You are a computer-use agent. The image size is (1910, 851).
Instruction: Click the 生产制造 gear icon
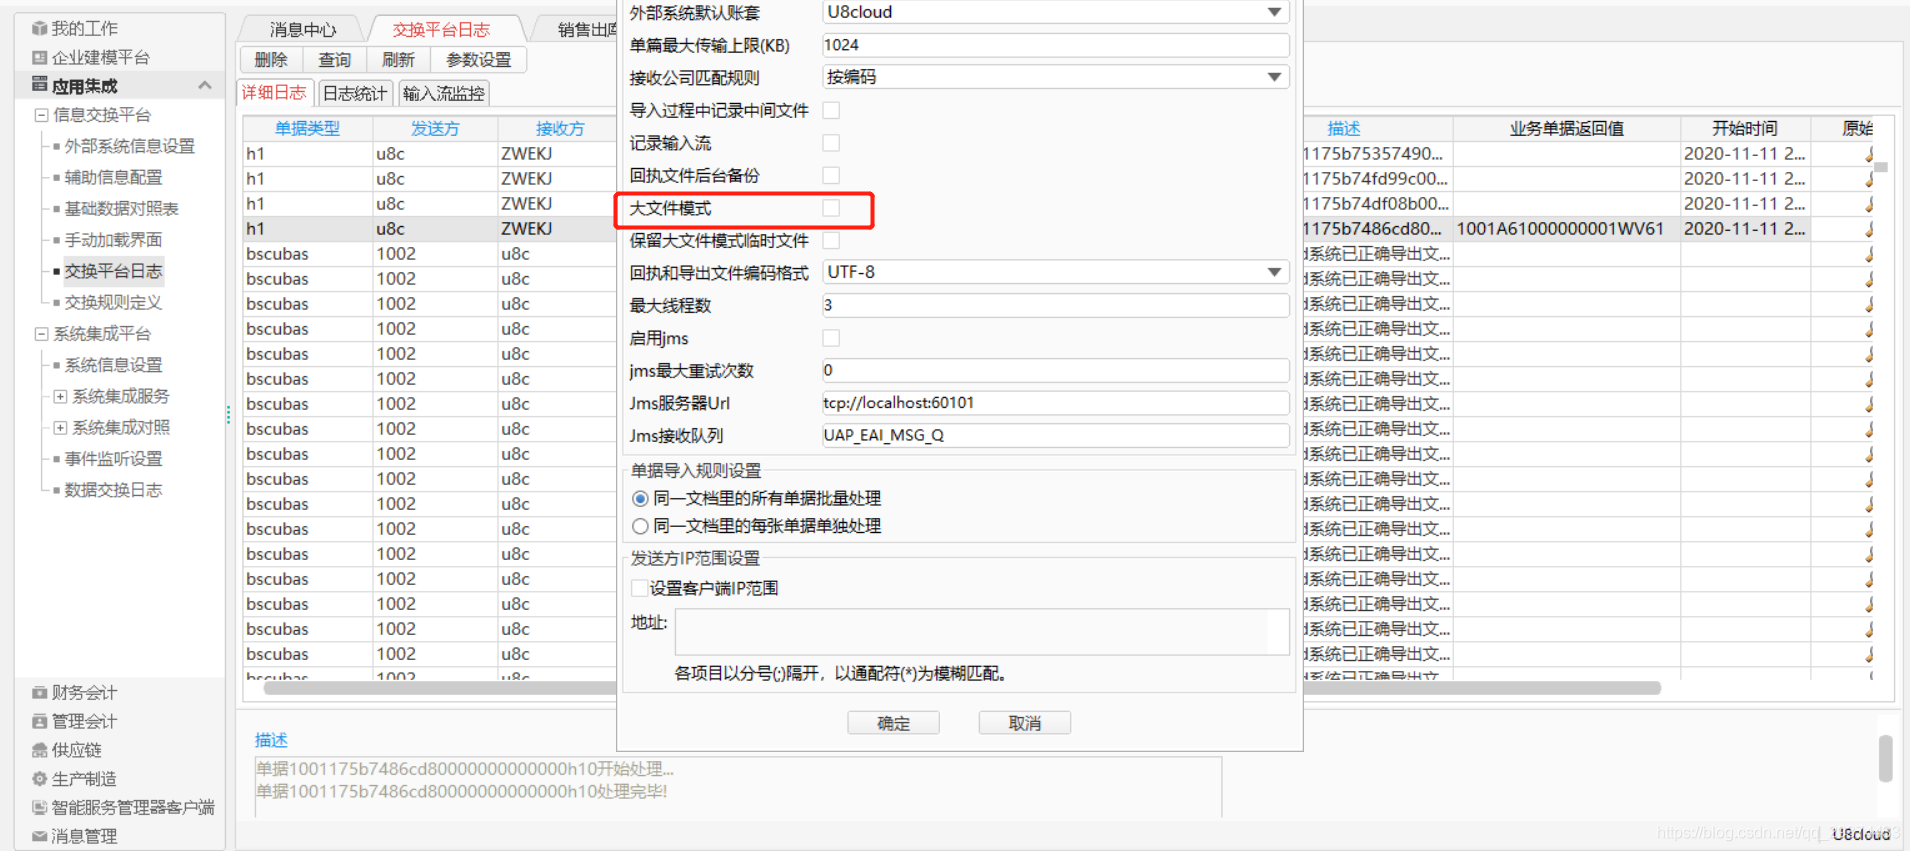(40, 779)
